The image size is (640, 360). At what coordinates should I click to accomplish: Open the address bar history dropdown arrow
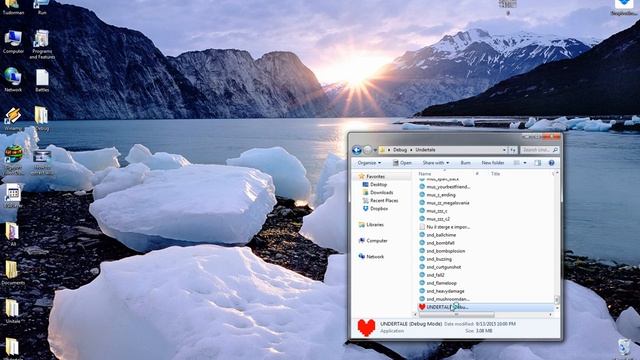point(504,150)
